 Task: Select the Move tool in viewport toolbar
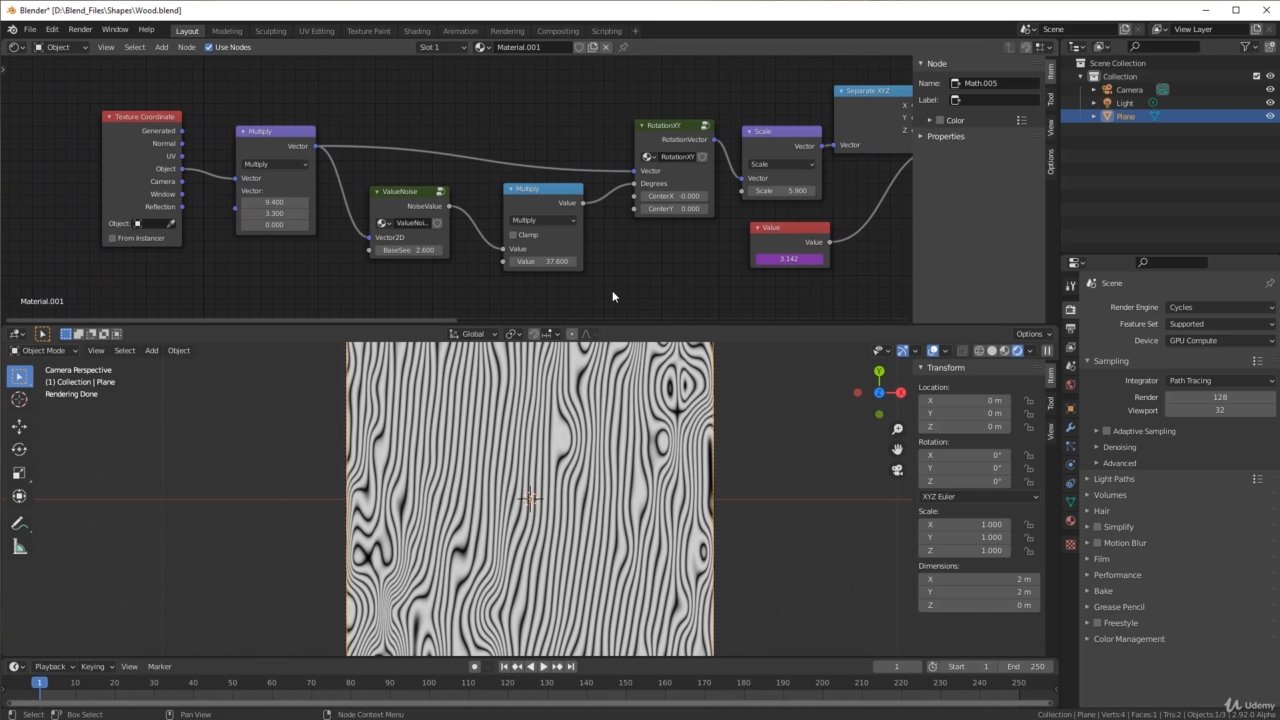pos(19,426)
